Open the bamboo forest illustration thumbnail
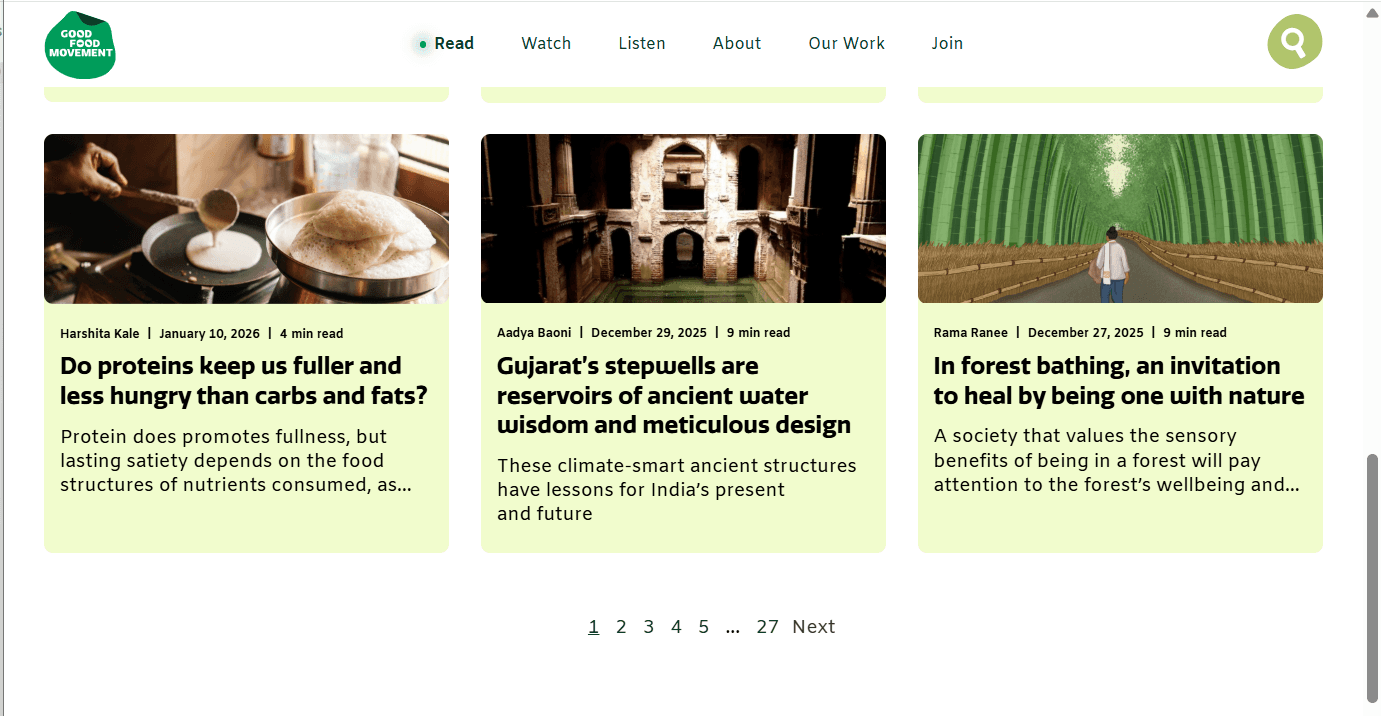The width and height of the screenshot is (1381, 716). [x=1120, y=218]
